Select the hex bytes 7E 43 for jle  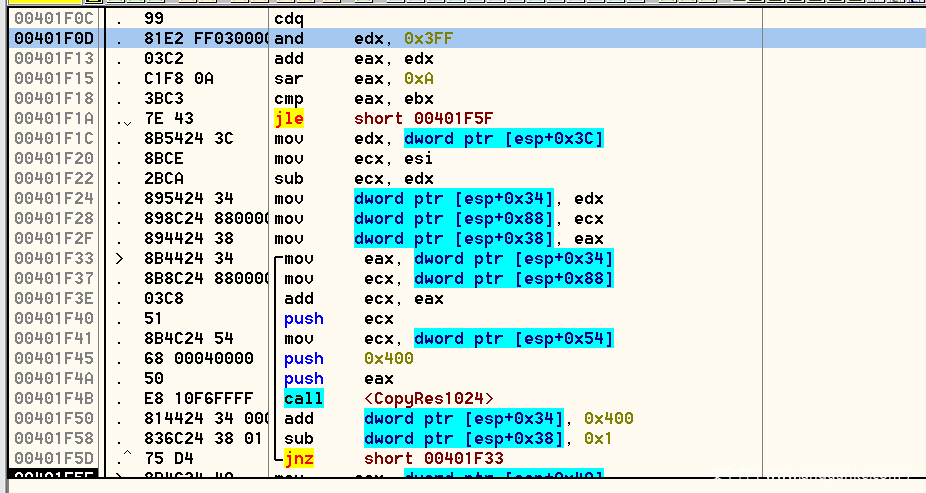[x=165, y=119]
